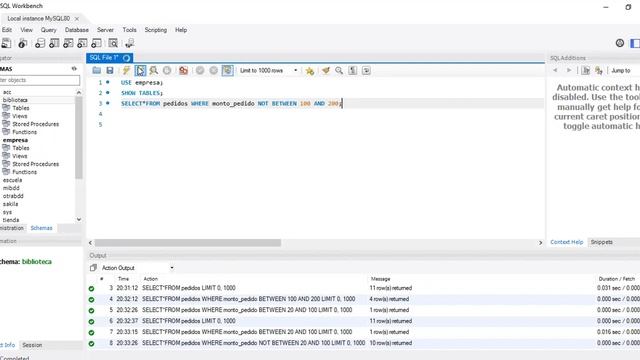This screenshot has width=640, height=360.
Task: Execute the statement under cursor icon
Action: pyautogui.click(x=140, y=71)
